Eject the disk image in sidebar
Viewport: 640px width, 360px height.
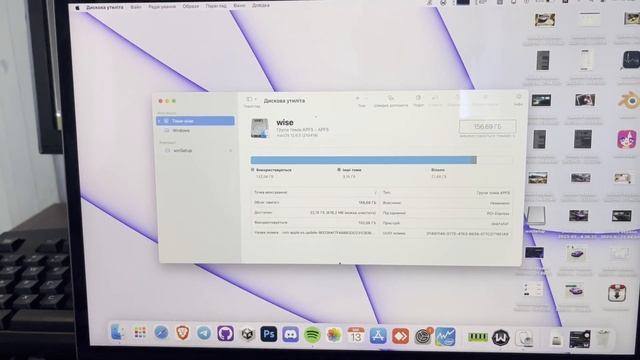(x=231, y=151)
